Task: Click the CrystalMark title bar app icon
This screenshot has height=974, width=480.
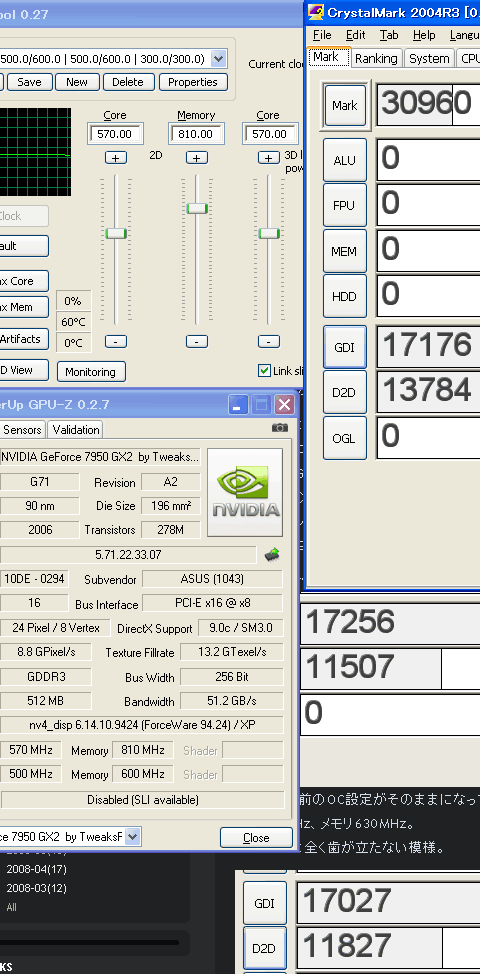Action: (x=317, y=12)
